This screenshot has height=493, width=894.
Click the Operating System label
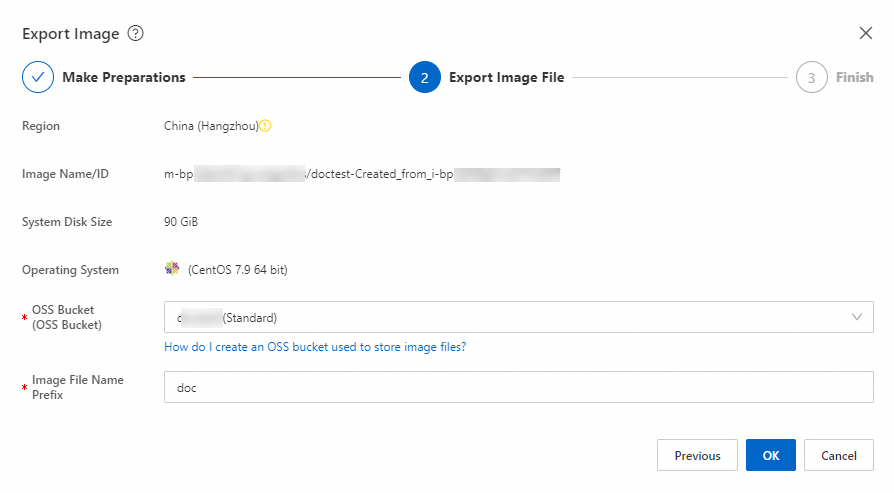pyautogui.click(x=70, y=270)
